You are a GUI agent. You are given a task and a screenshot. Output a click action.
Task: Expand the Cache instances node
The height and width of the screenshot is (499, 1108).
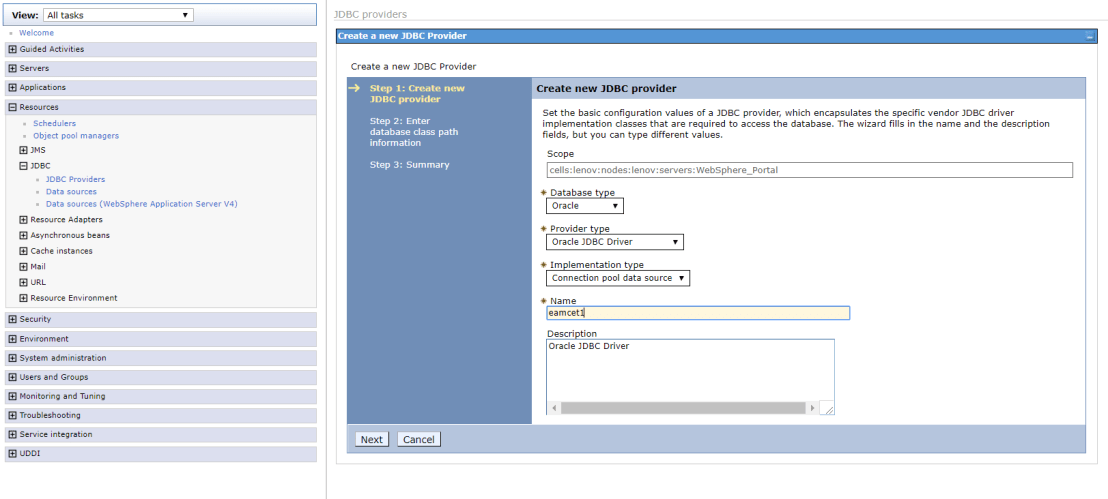(24, 251)
